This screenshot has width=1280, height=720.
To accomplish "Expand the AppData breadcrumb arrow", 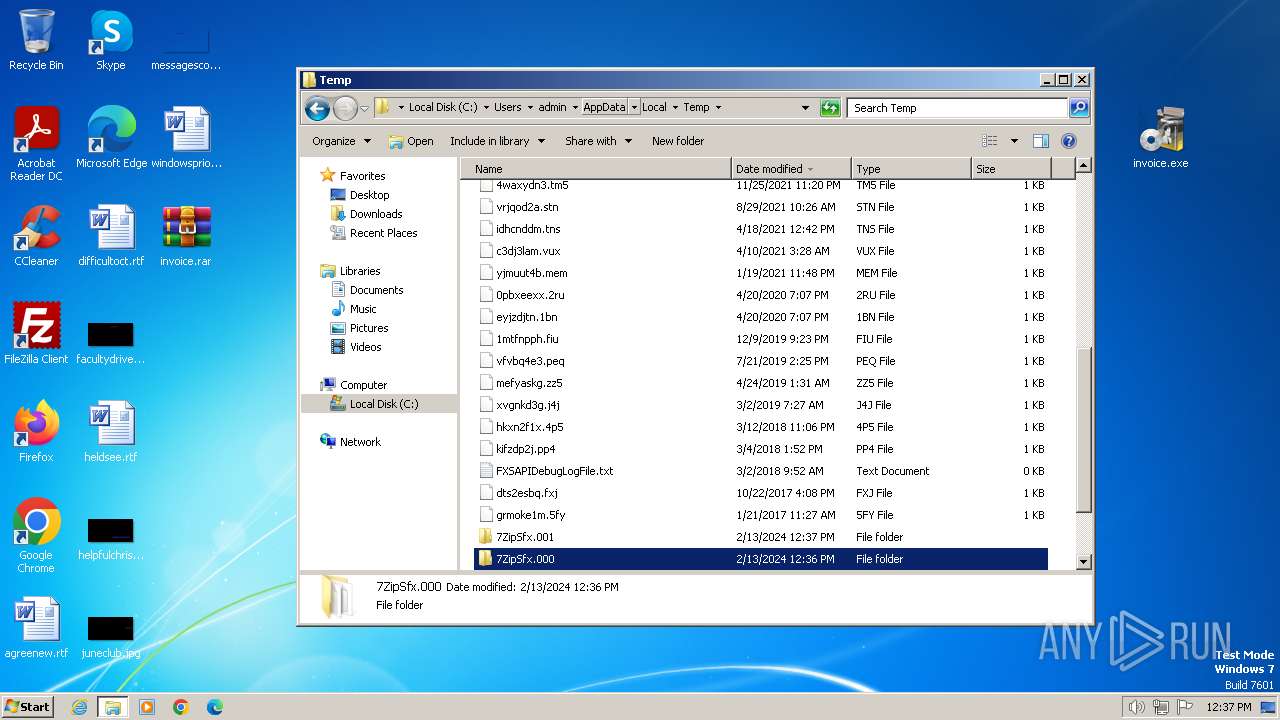I will [634, 108].
